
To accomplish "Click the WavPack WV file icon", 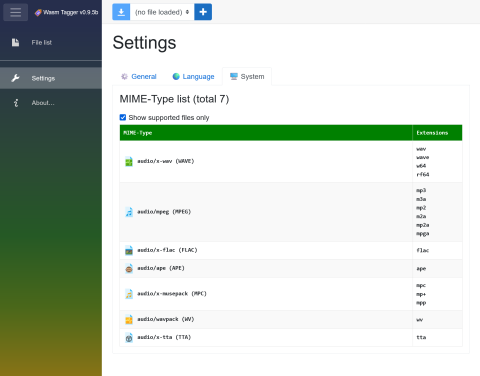I will click(x=129, y=320).
